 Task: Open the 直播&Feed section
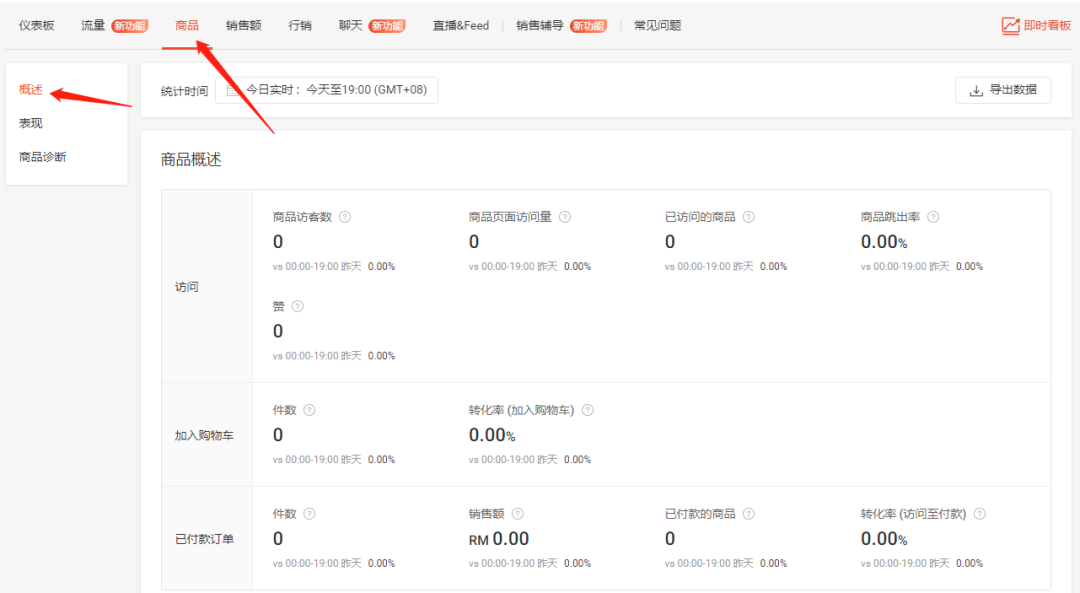(461, 25)
